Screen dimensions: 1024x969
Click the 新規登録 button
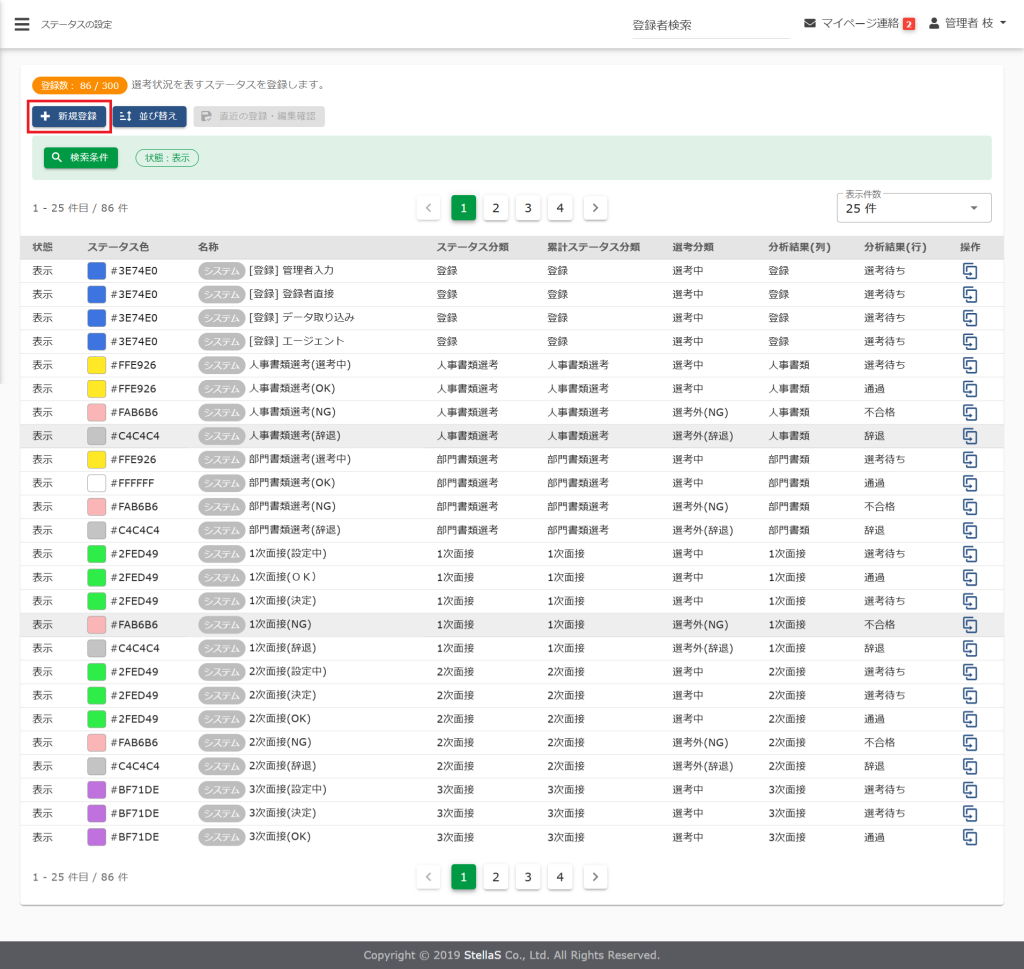tap(69, 116)
